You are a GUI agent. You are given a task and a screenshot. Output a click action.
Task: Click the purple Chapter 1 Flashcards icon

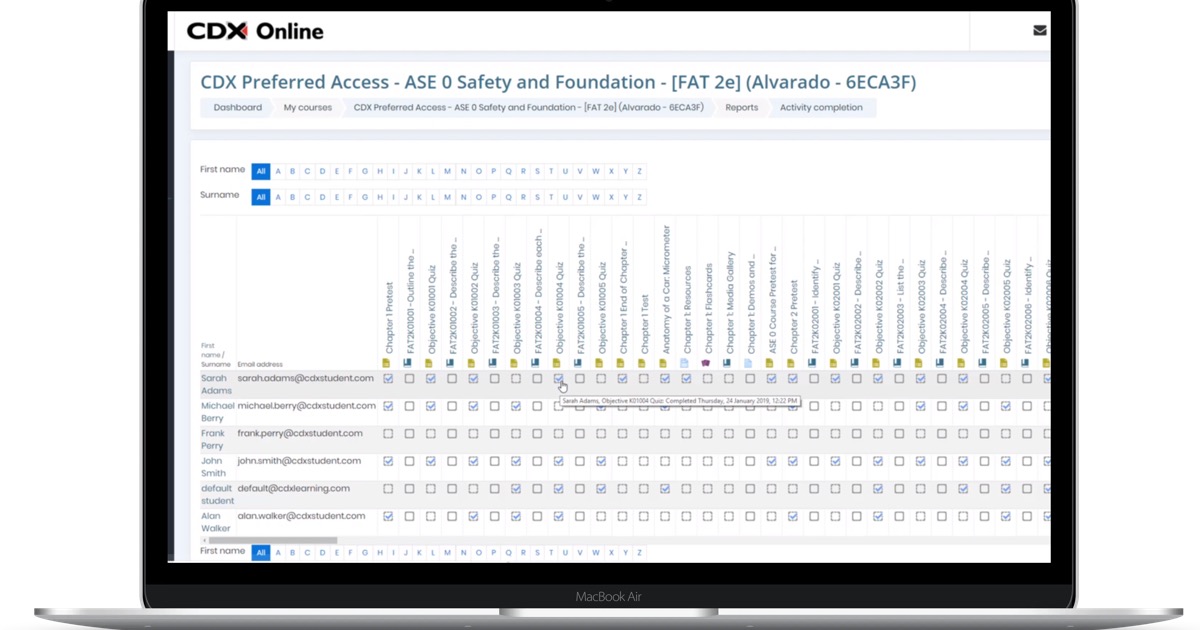pyautogui.click(x=706, y=363)
